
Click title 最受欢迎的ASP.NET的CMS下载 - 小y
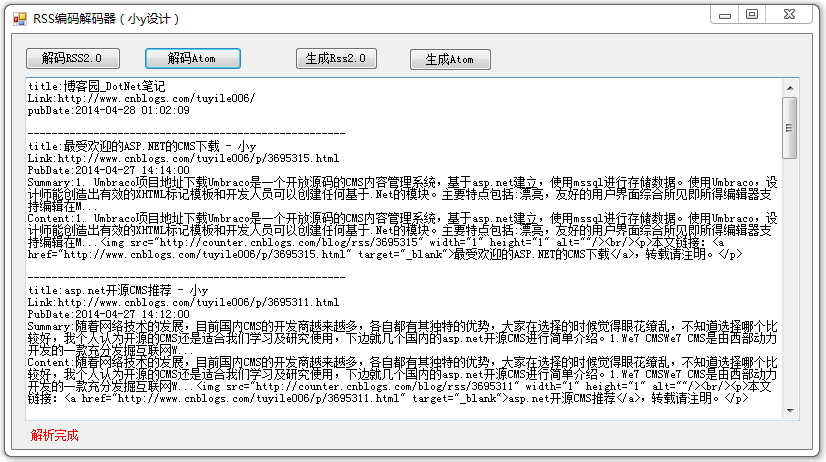[142, 146]
